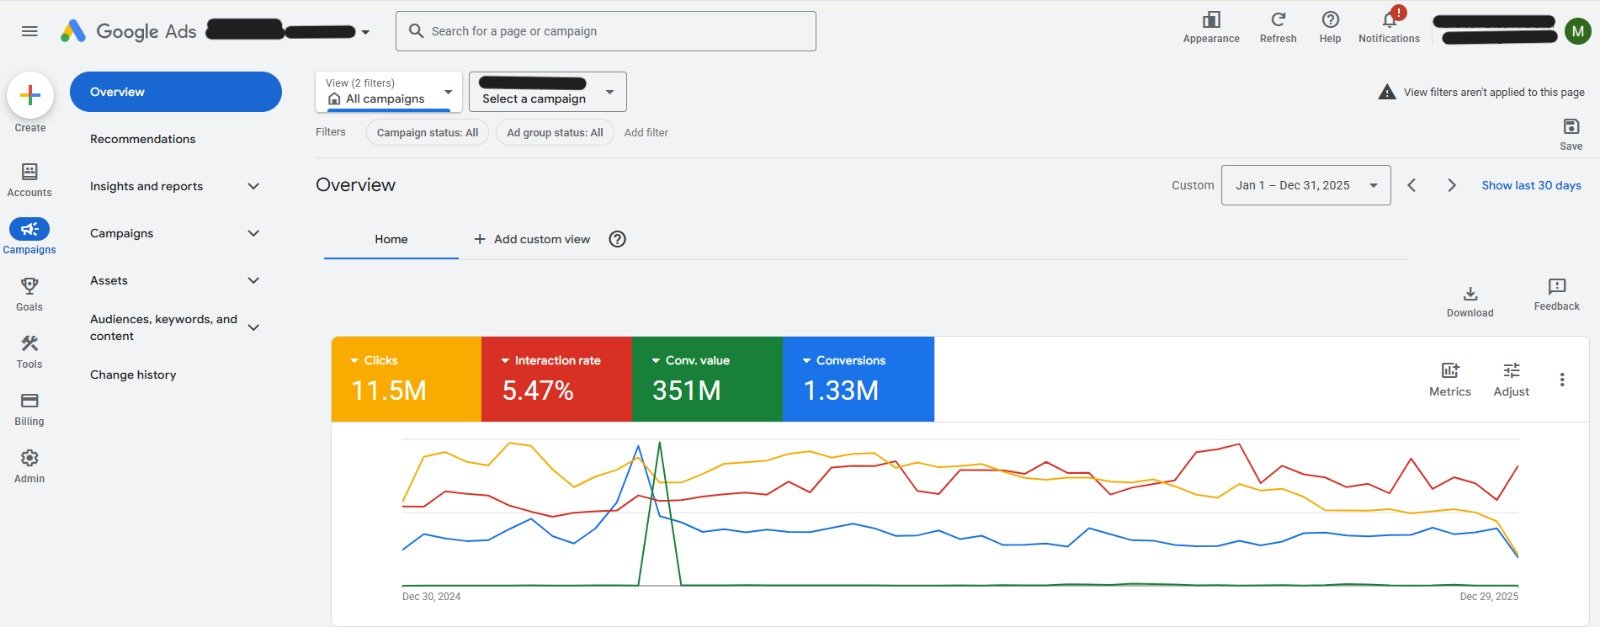Open the date range dropdown
Screen dimensions: 1600x627
point(1305,185)
